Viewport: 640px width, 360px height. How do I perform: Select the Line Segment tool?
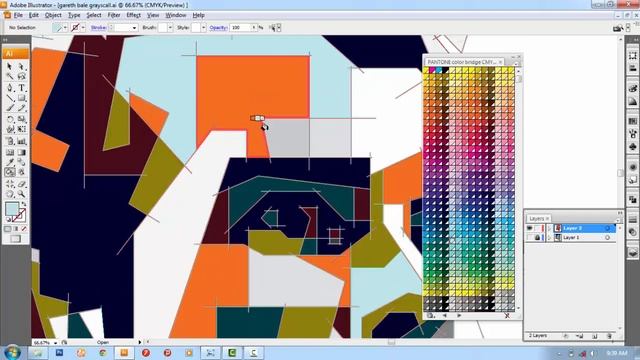(x=10, y=98)
